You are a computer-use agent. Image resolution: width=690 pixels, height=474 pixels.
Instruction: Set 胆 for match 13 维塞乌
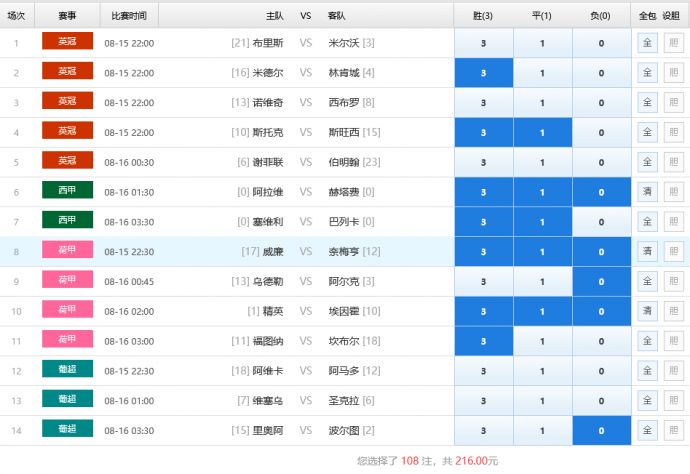point(674,401)
